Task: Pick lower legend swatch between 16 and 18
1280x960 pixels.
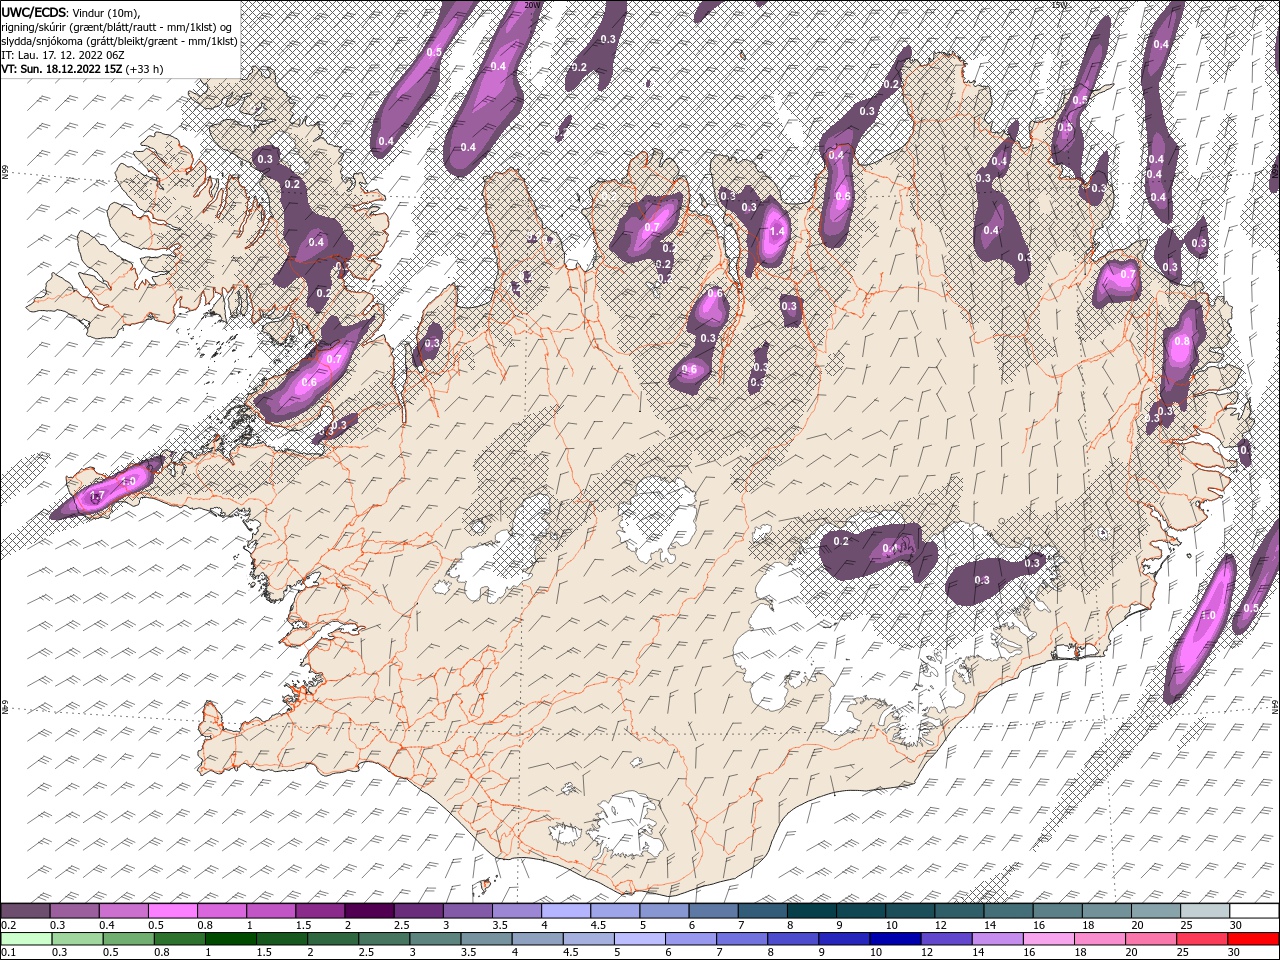Action: [x=1047, y=939]
